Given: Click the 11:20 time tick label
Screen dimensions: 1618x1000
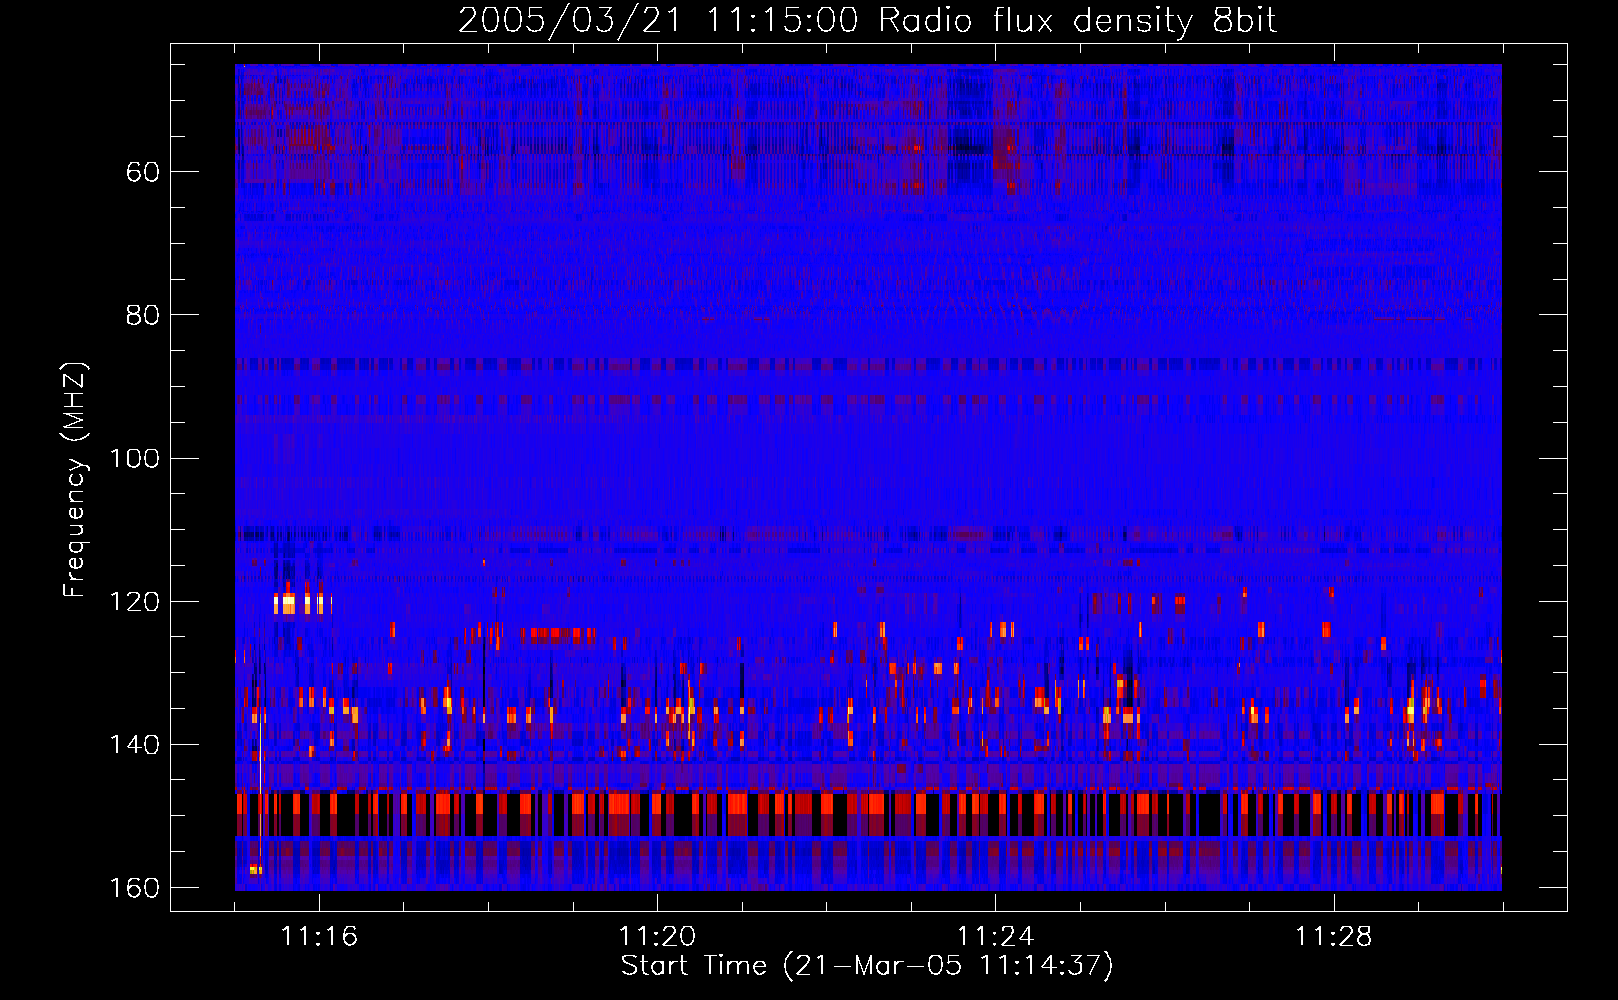Looking at the screenshot, I should coord(657,936).
